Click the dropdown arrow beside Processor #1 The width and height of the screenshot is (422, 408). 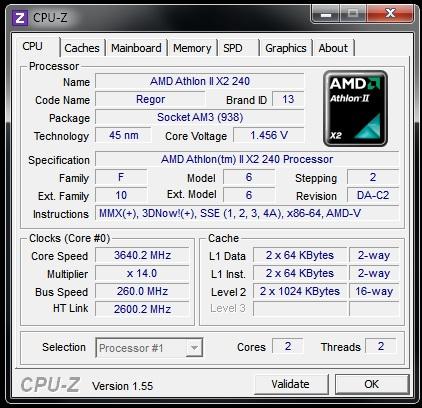(x=194, y=348)
